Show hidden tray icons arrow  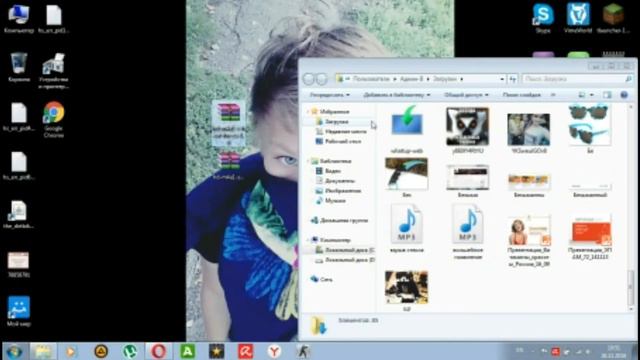[x=532, y=351]
